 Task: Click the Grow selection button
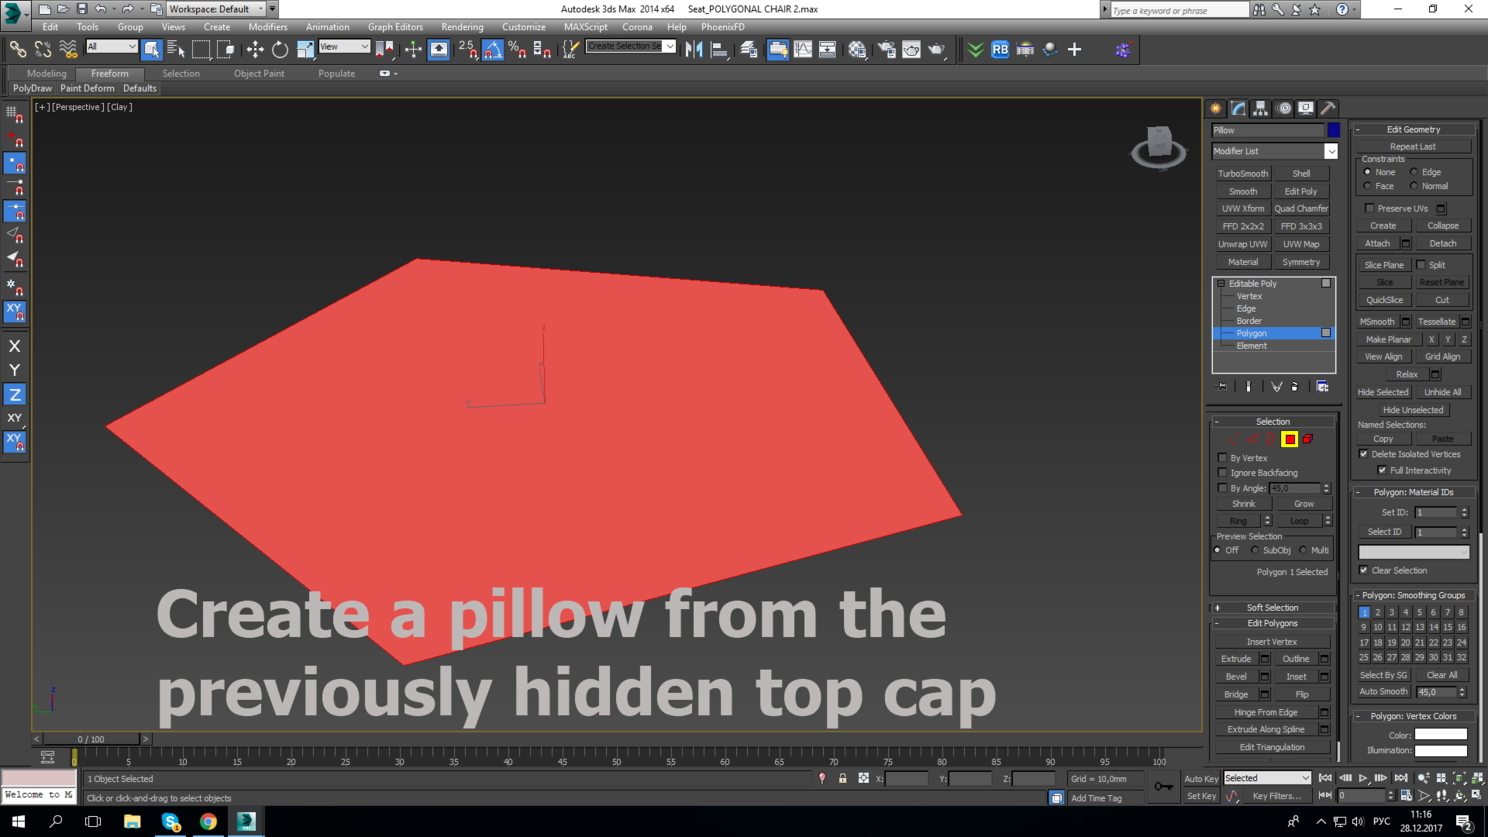(x=1304, y=504)
